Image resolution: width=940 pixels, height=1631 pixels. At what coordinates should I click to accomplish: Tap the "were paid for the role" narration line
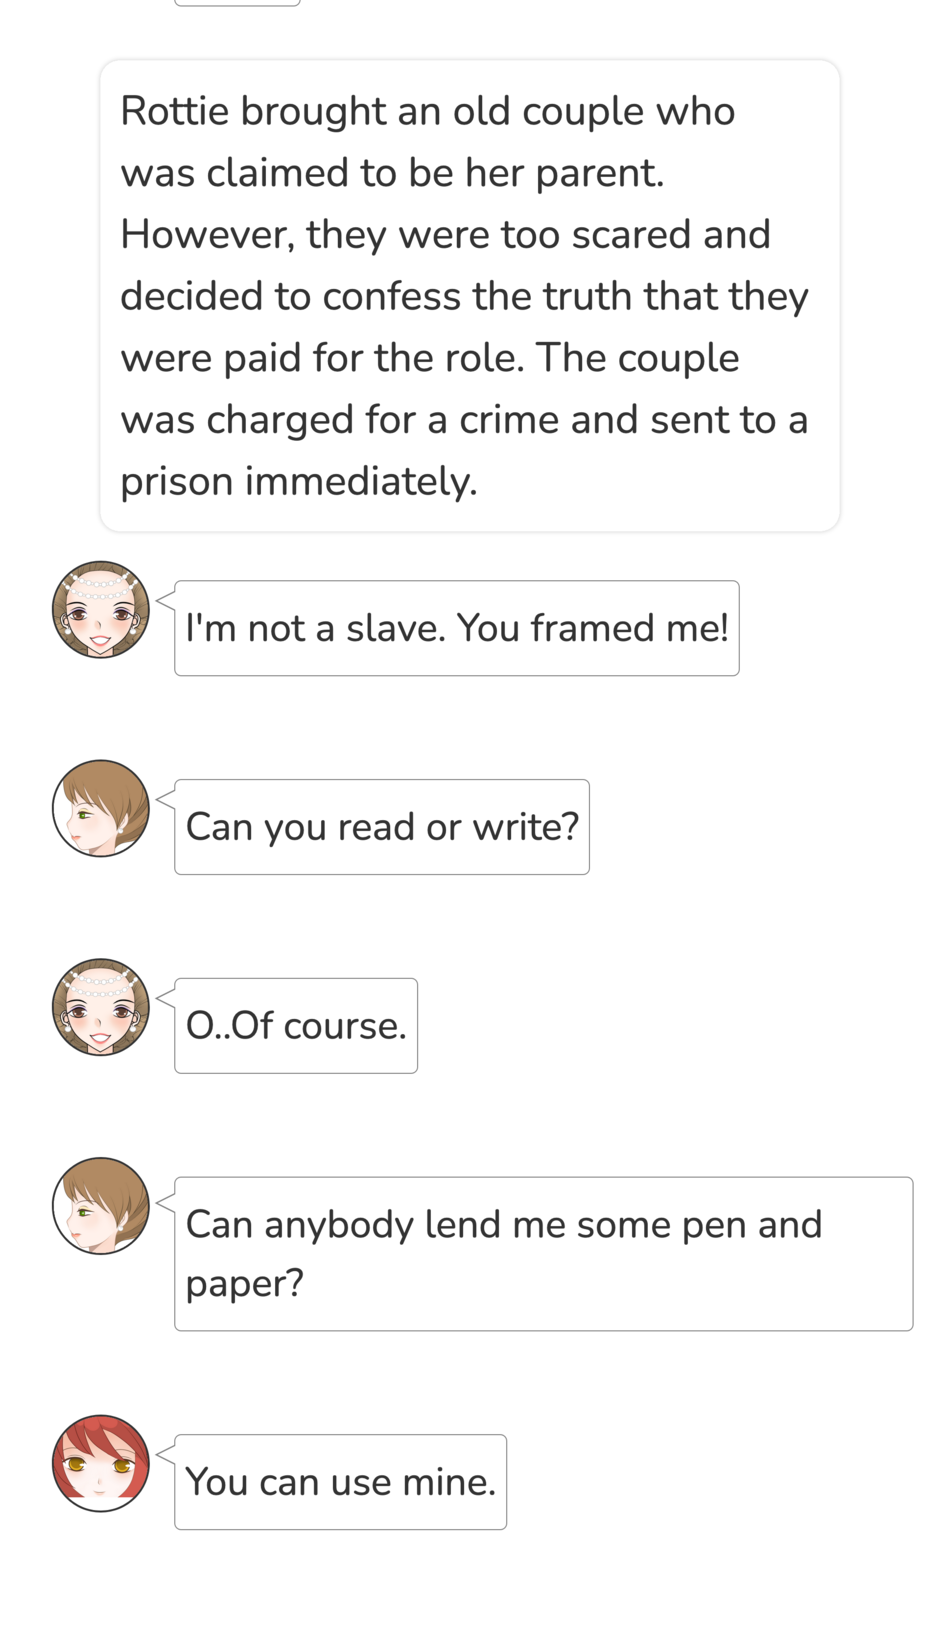[430, 358]
